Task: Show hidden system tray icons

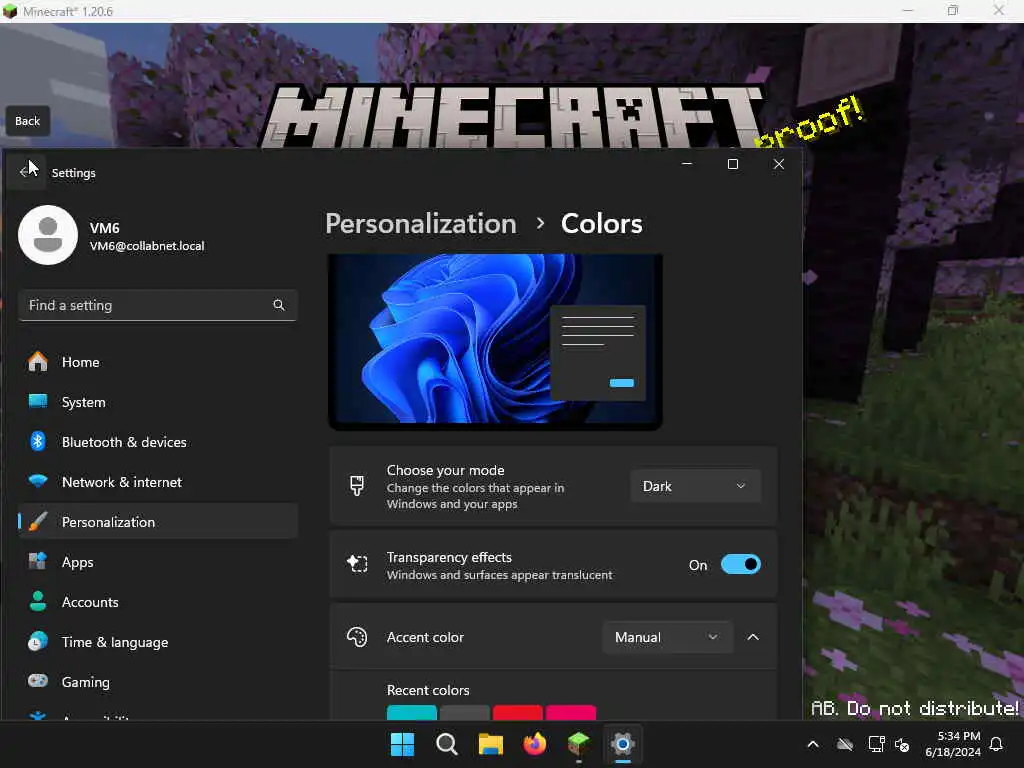Action: 813,744
